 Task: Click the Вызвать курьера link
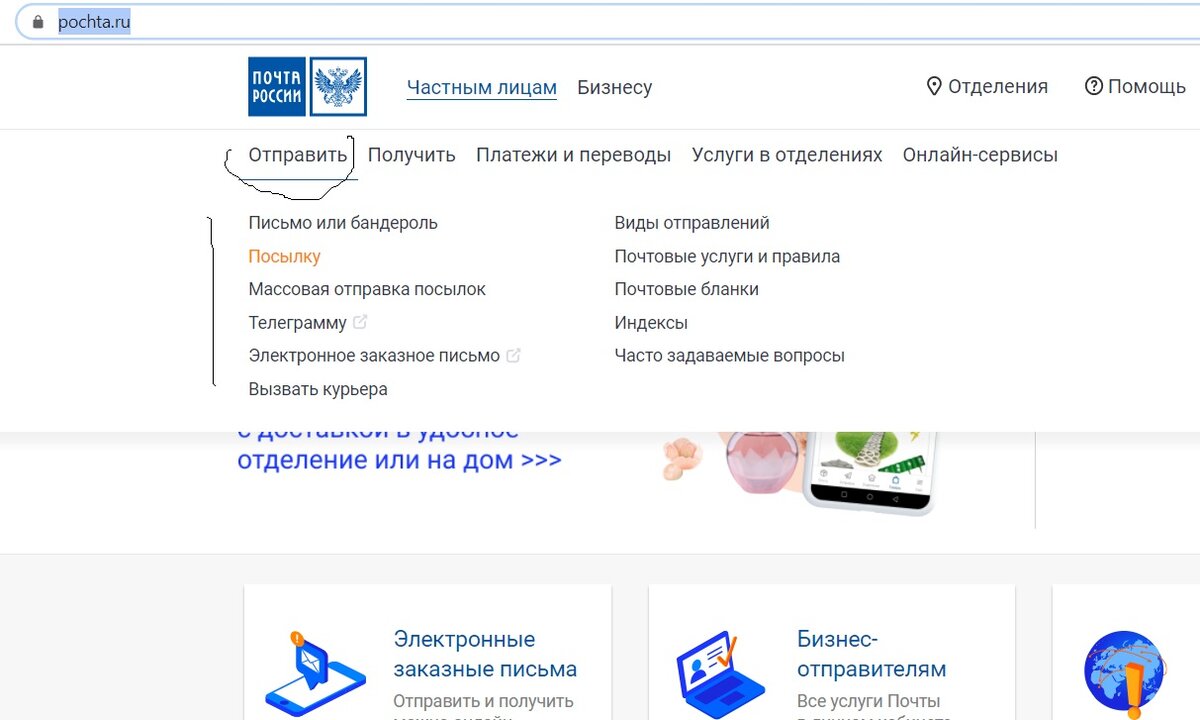tap(317, 389)
